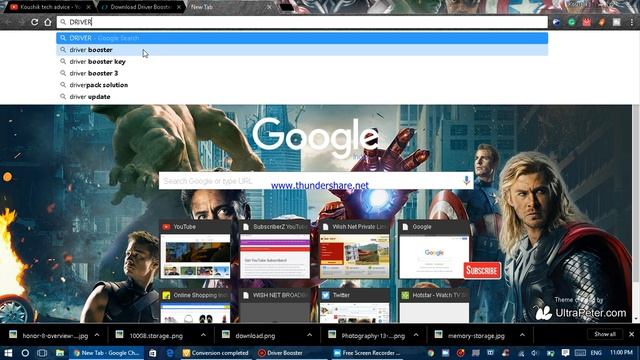Viewport: 640px width, 360px height.
Task: Open the YouTube most-visited thumbnail
Action: click(x=195, y=249)
